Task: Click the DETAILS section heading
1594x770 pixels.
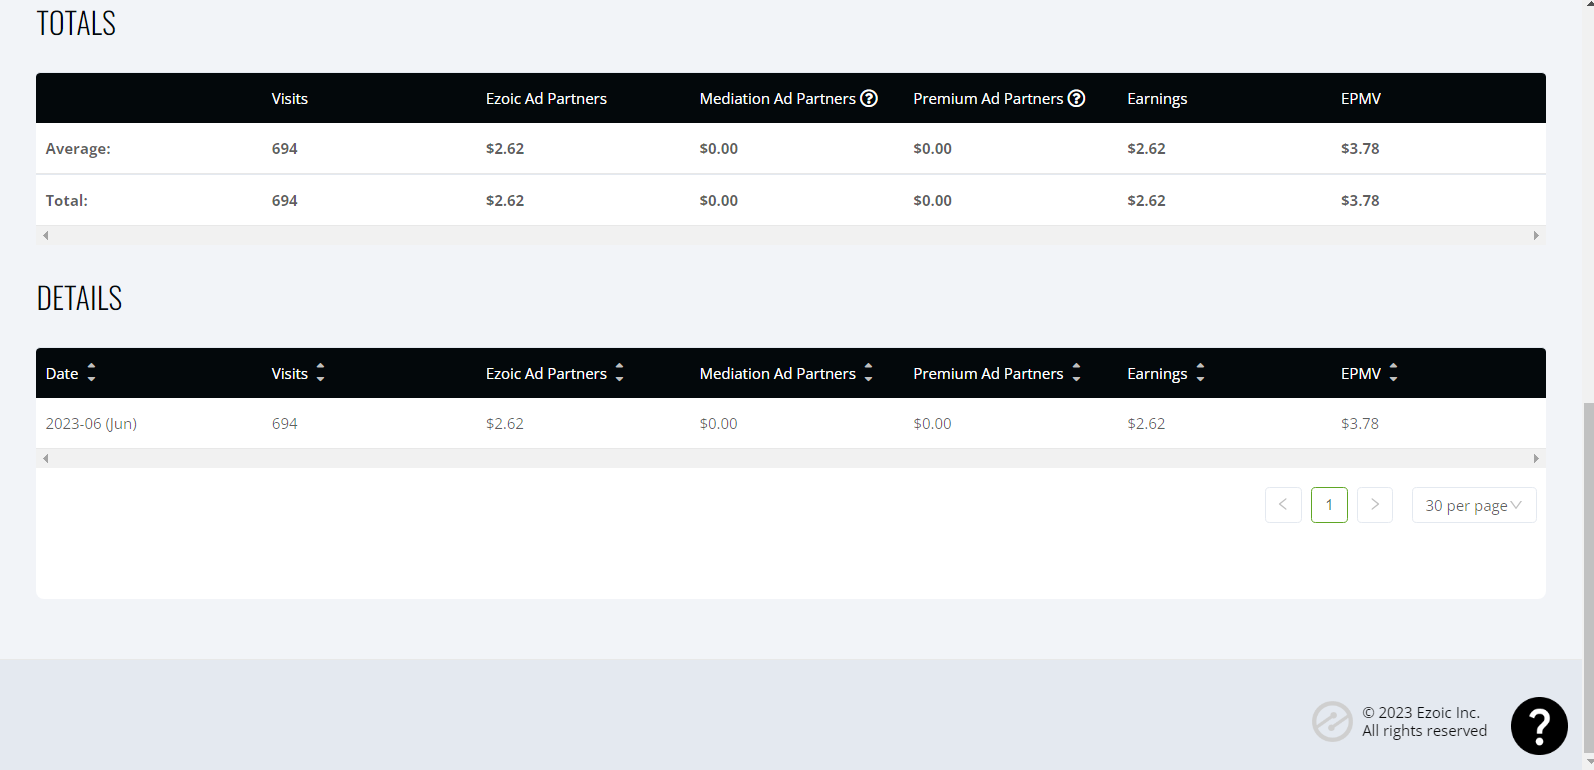Action: point(79,298)
